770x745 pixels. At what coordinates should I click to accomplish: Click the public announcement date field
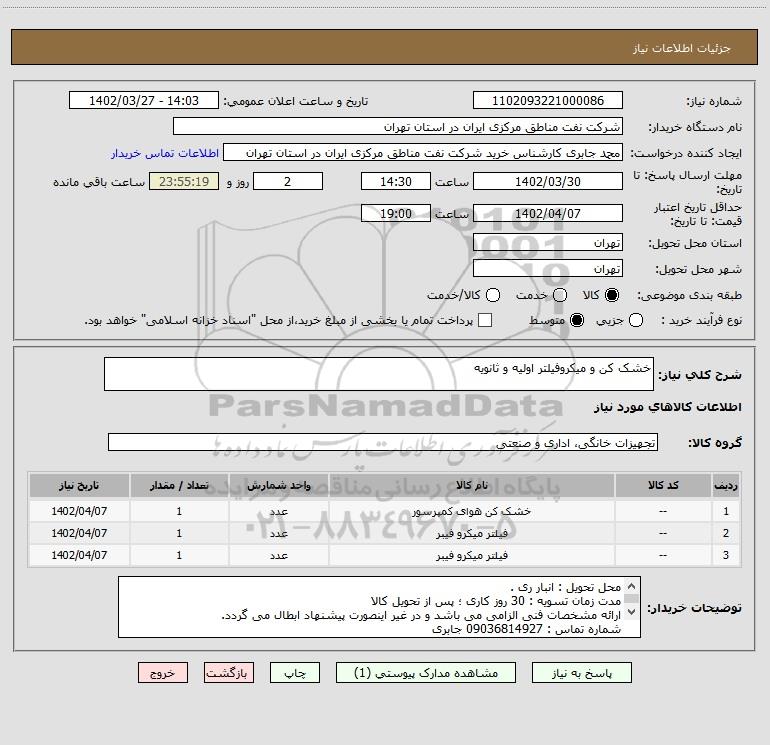[144, 101]
